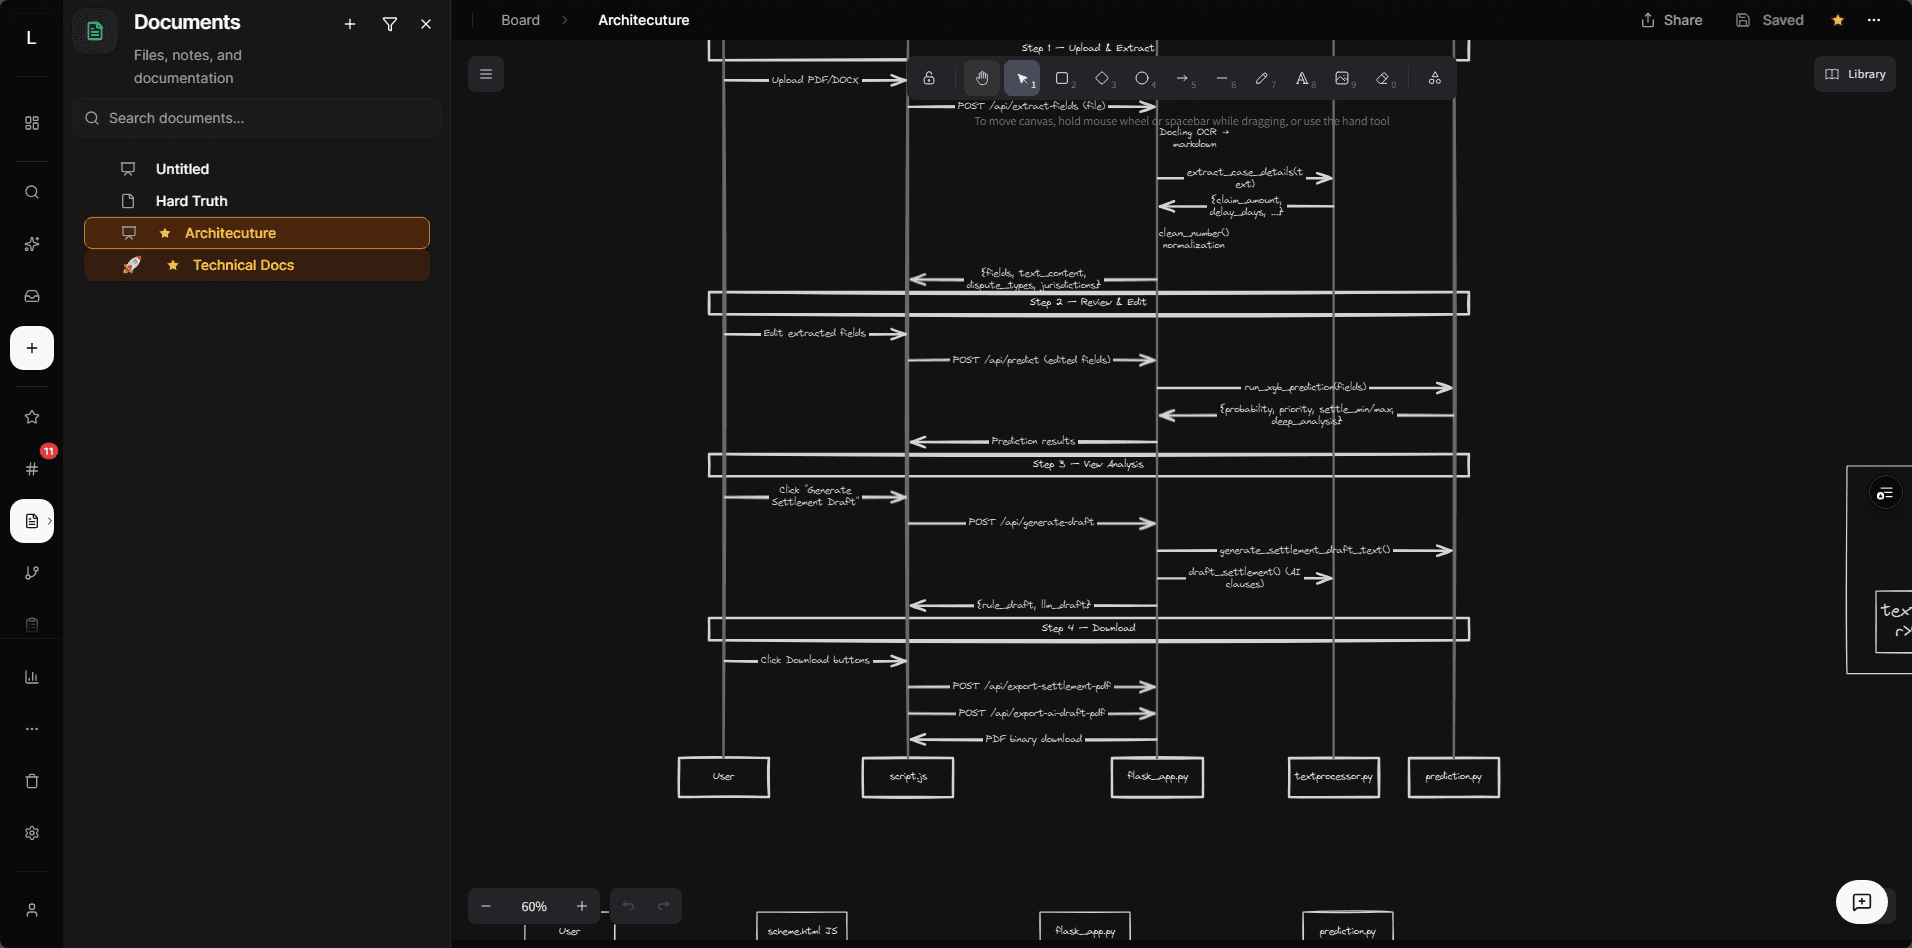Open the Board breadcrumb item
1912x948 pixels.
point(519,19)
